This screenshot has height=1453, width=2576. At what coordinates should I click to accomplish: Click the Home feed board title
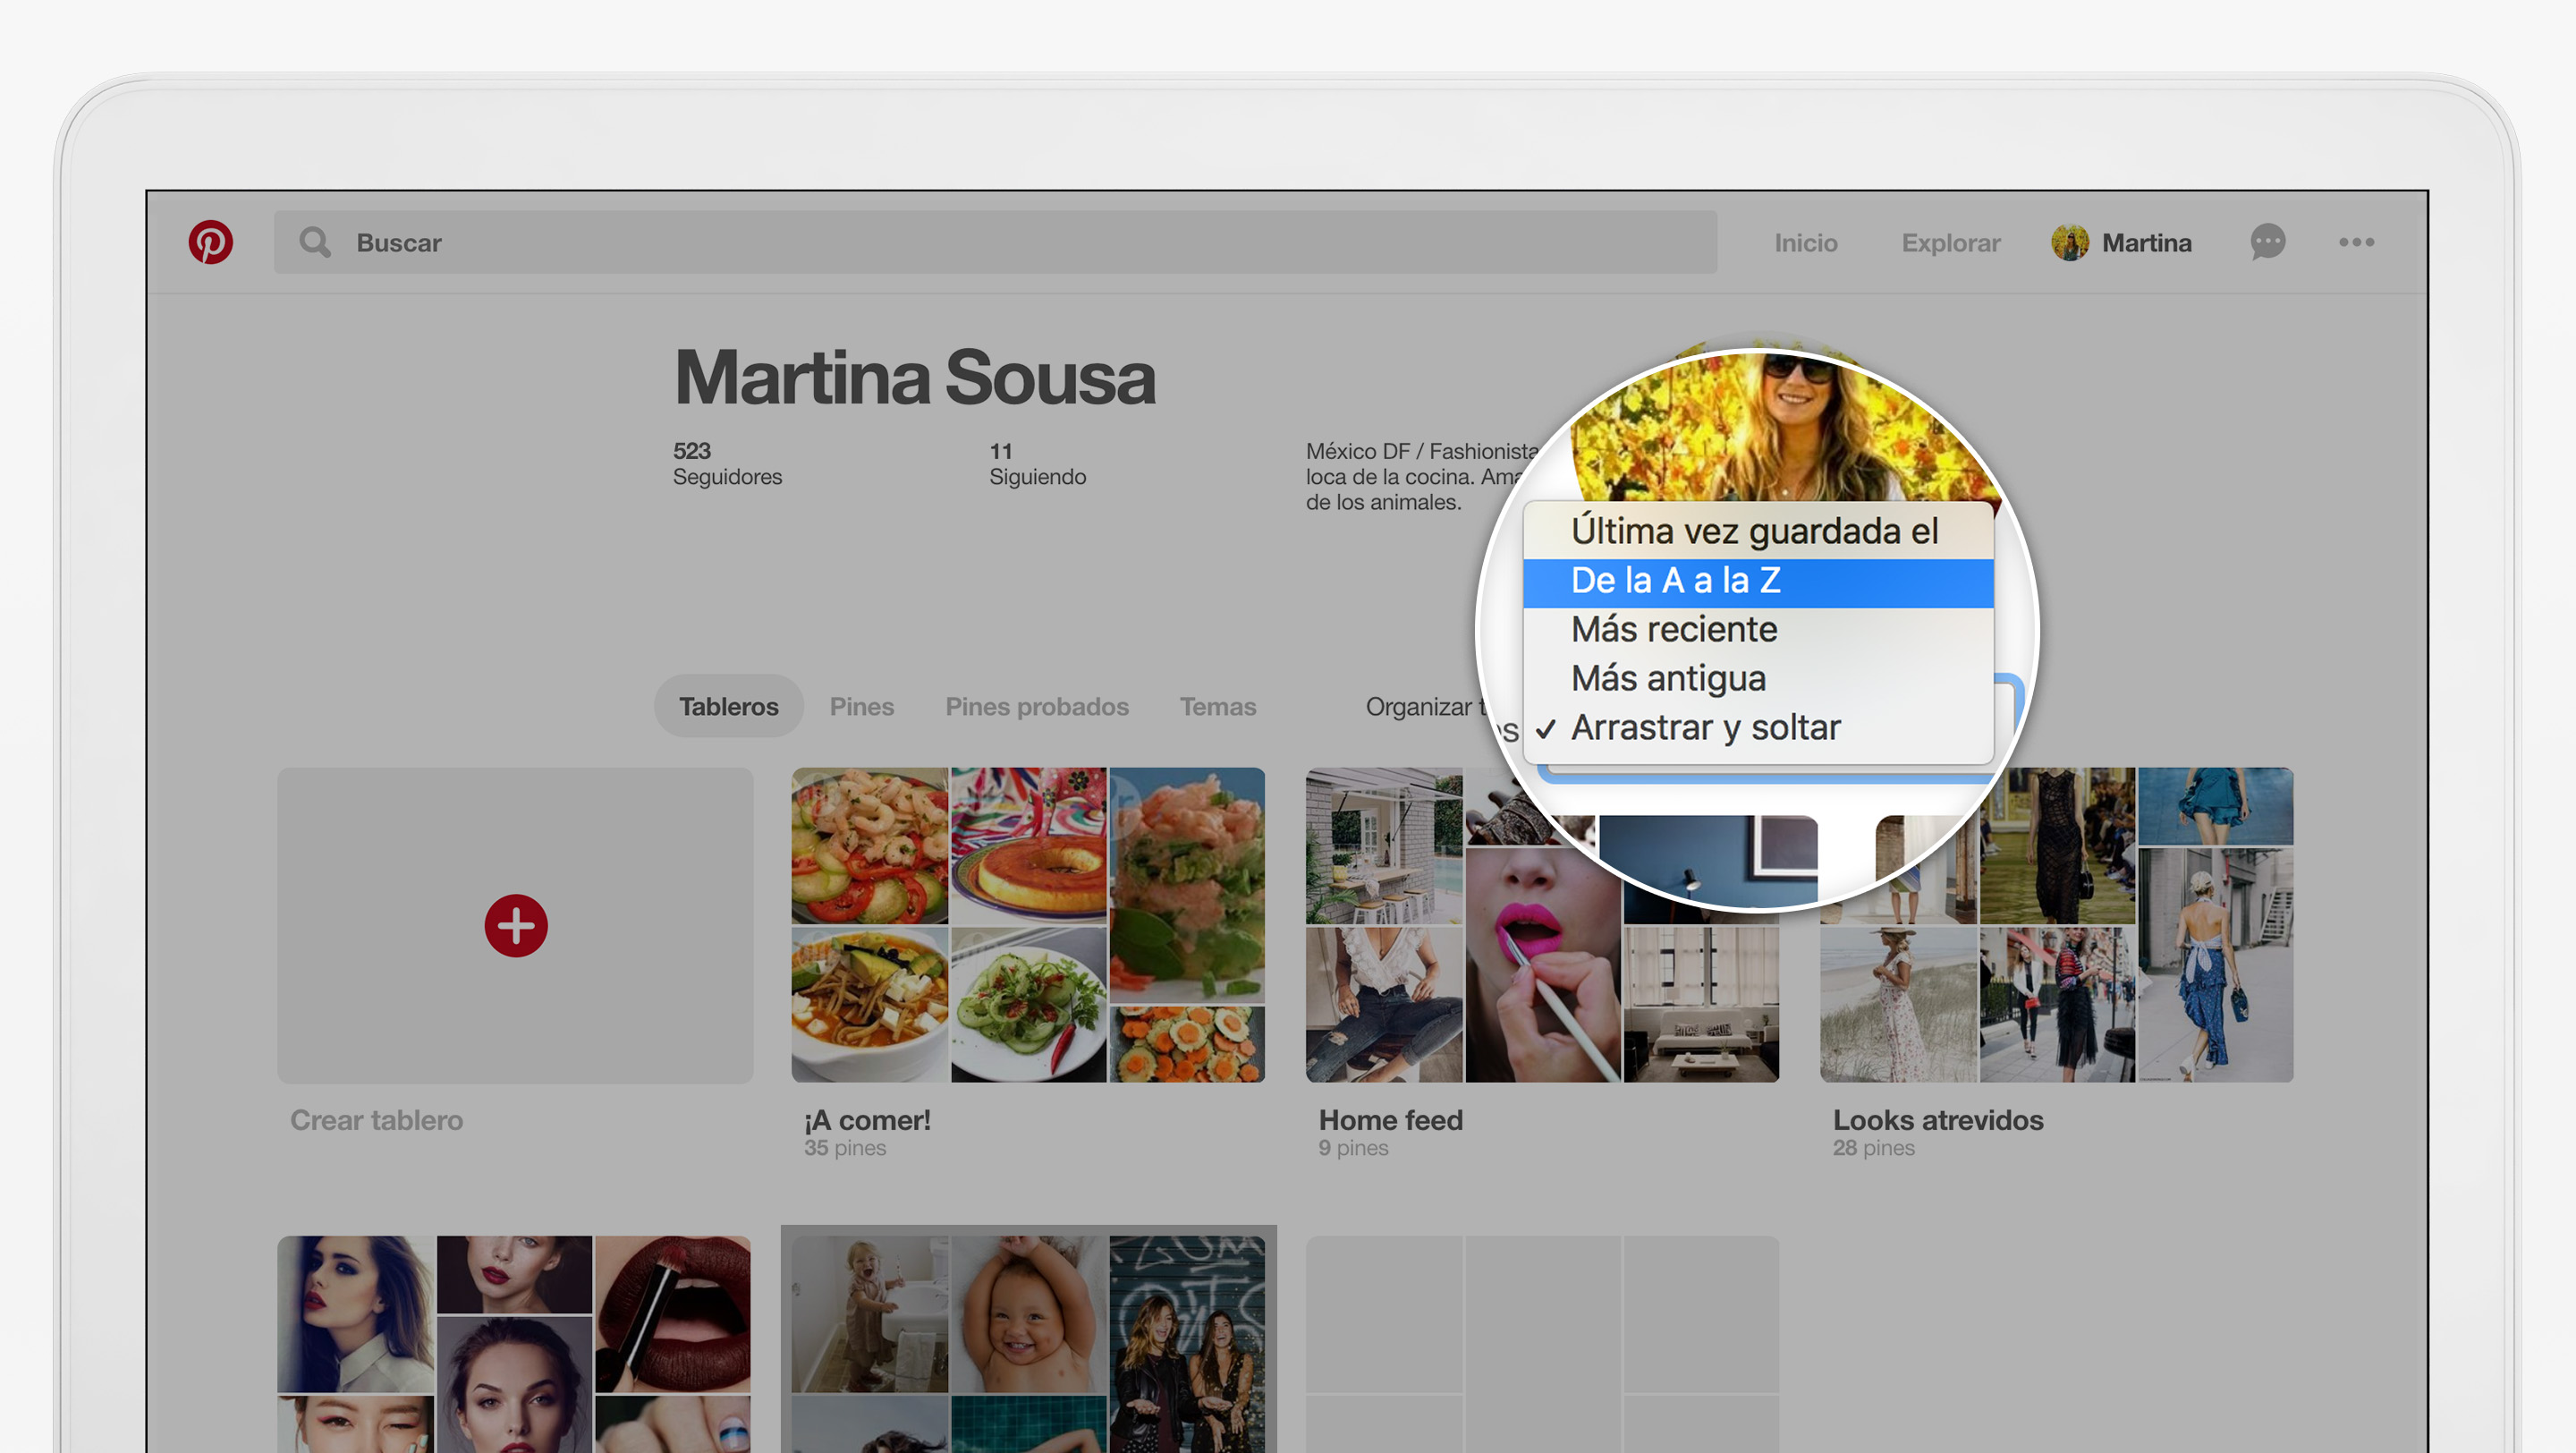(1390, 1120)
